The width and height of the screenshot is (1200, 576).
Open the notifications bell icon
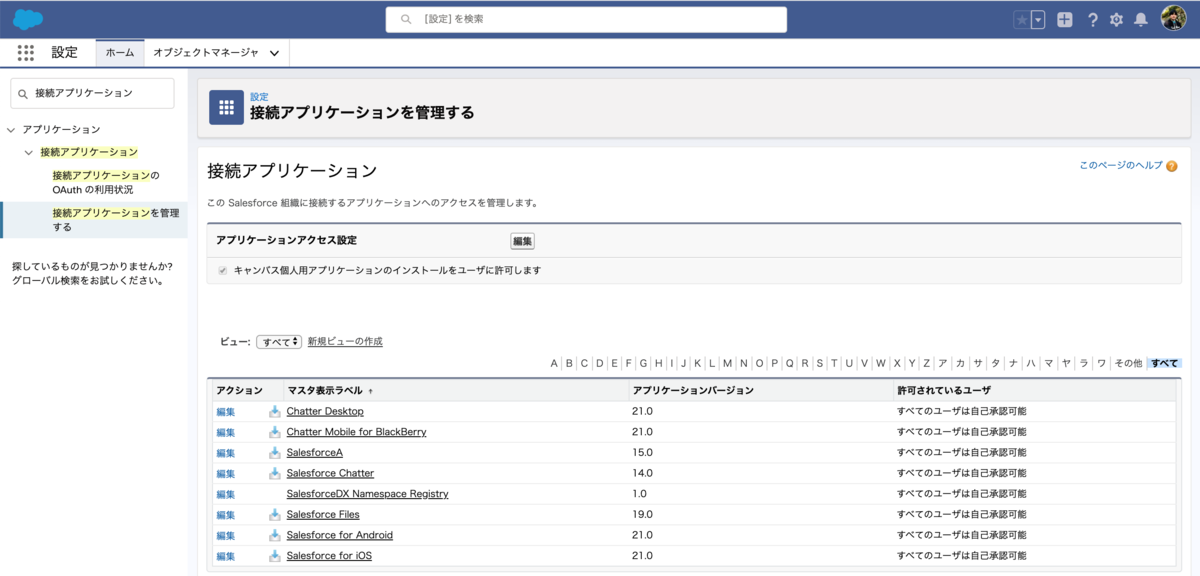point(1140,19)
